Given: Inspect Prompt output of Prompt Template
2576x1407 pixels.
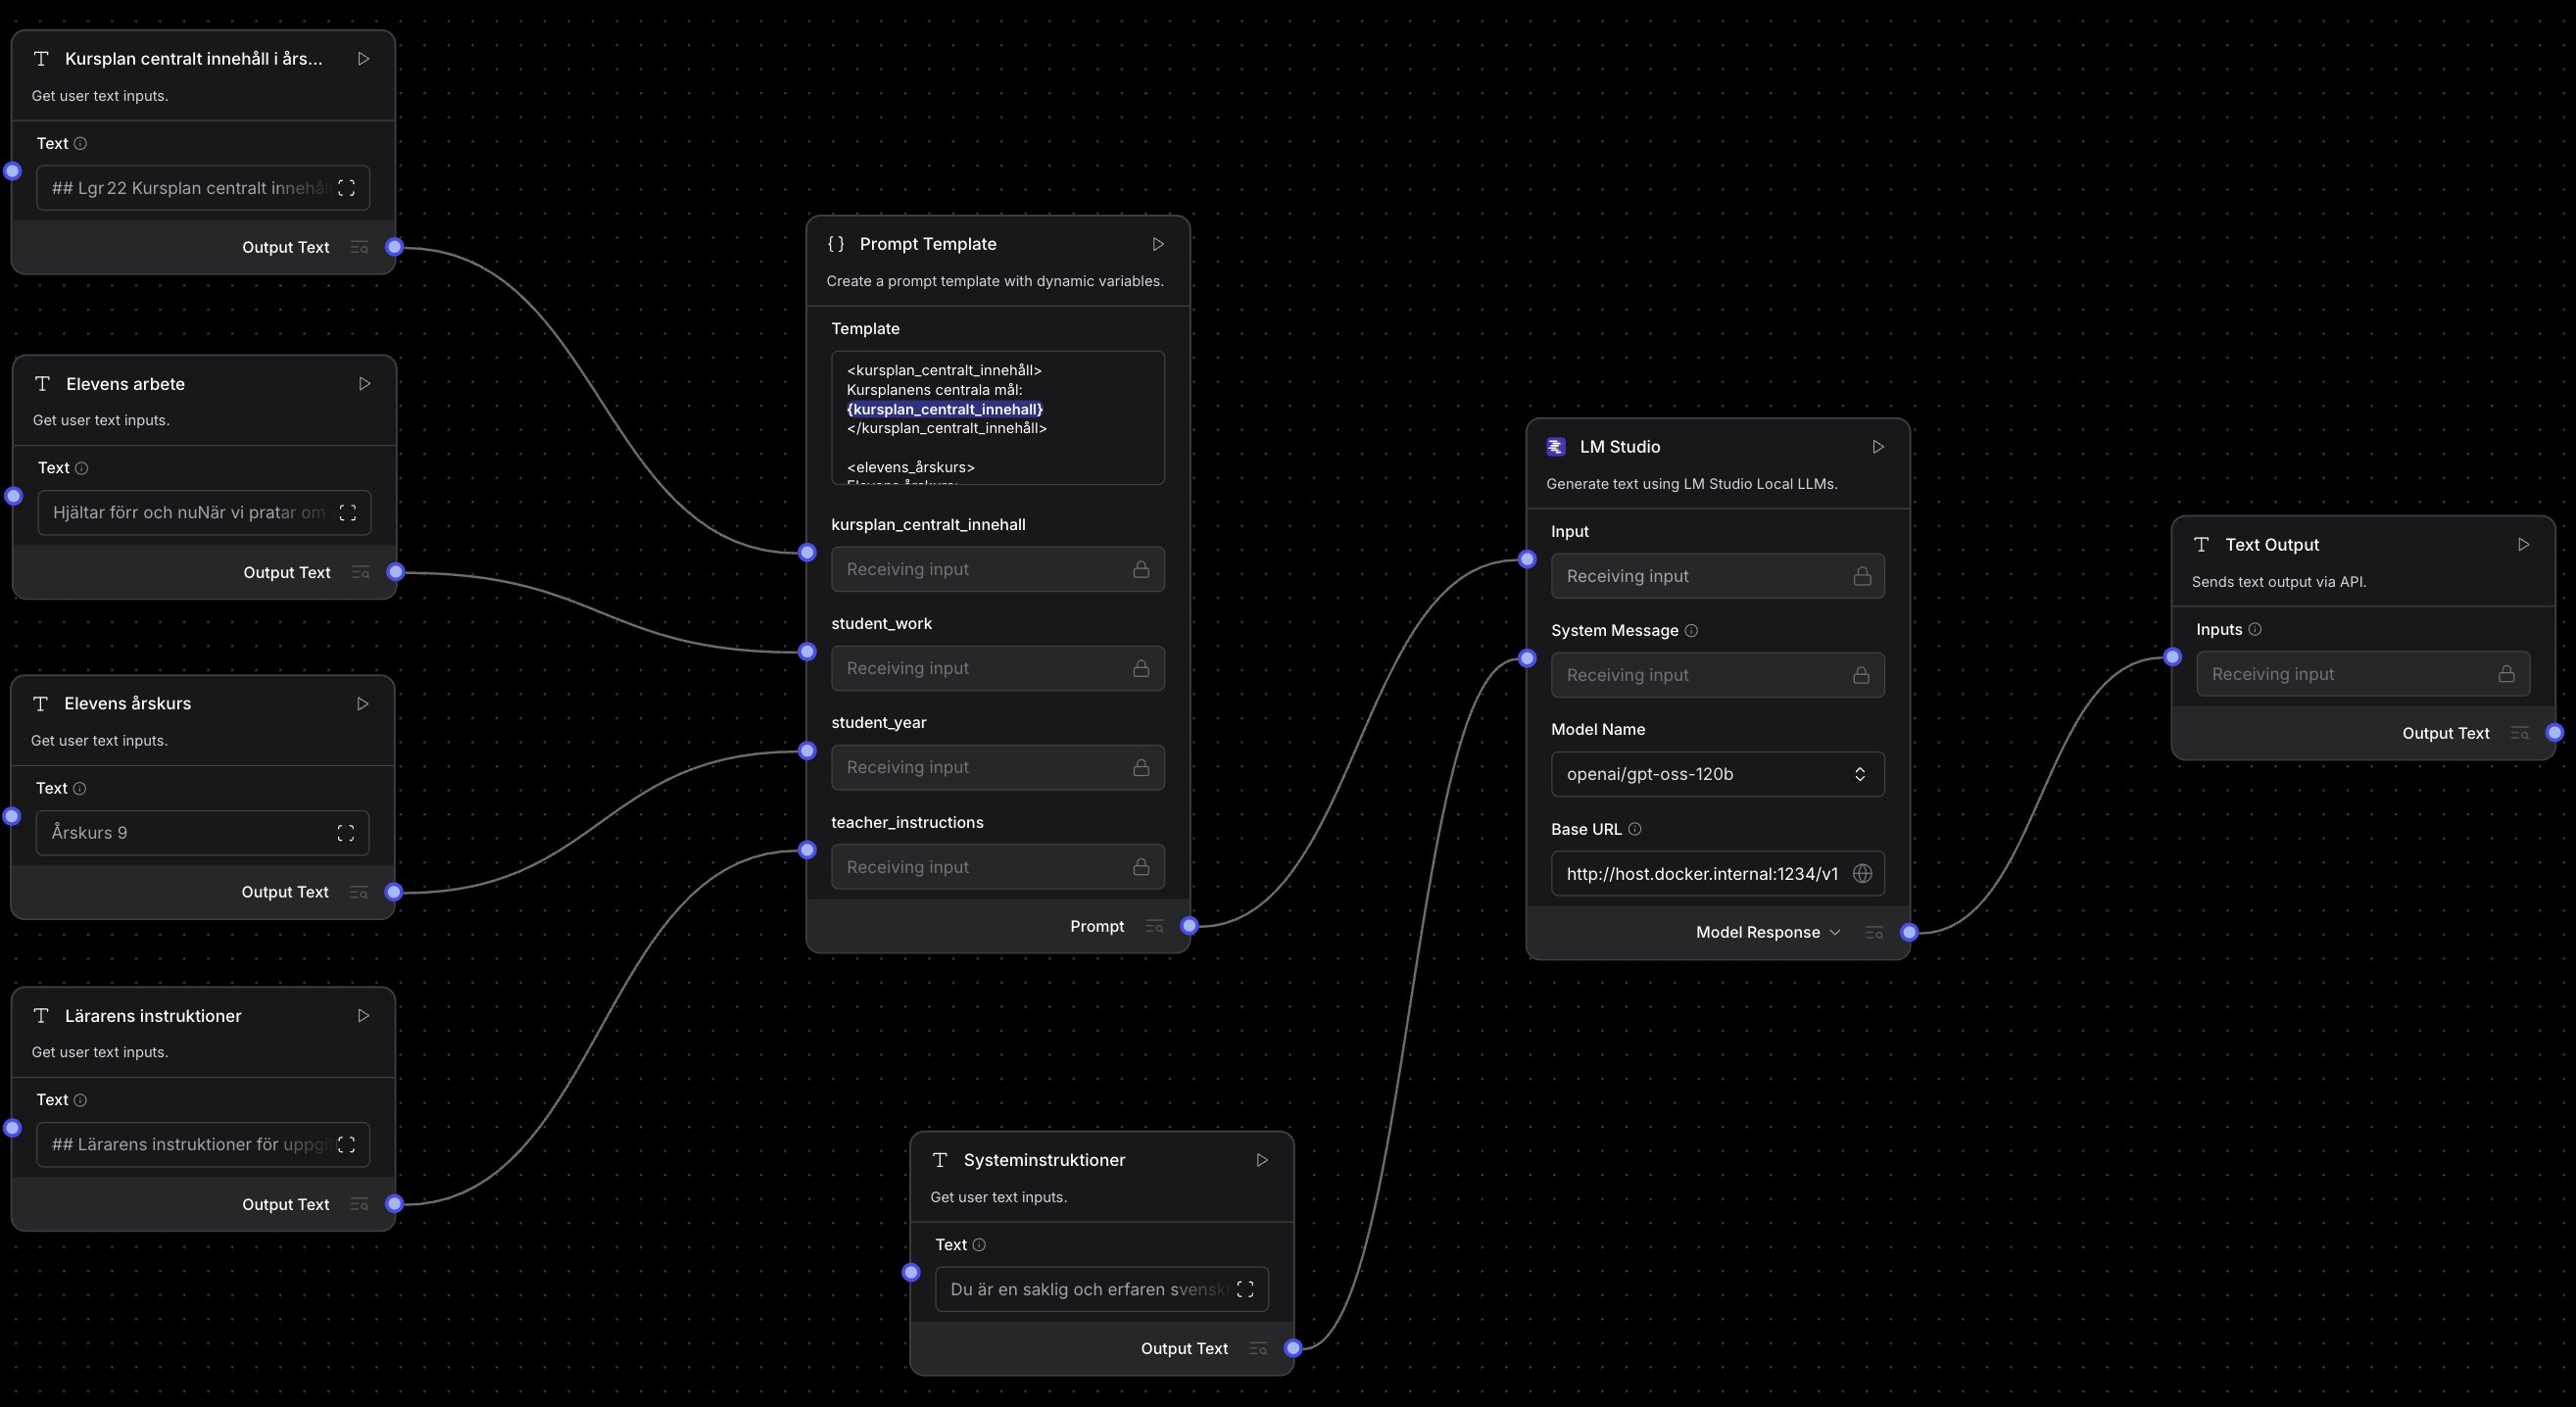Looking at the screenshot, I should coord(1153,927).
